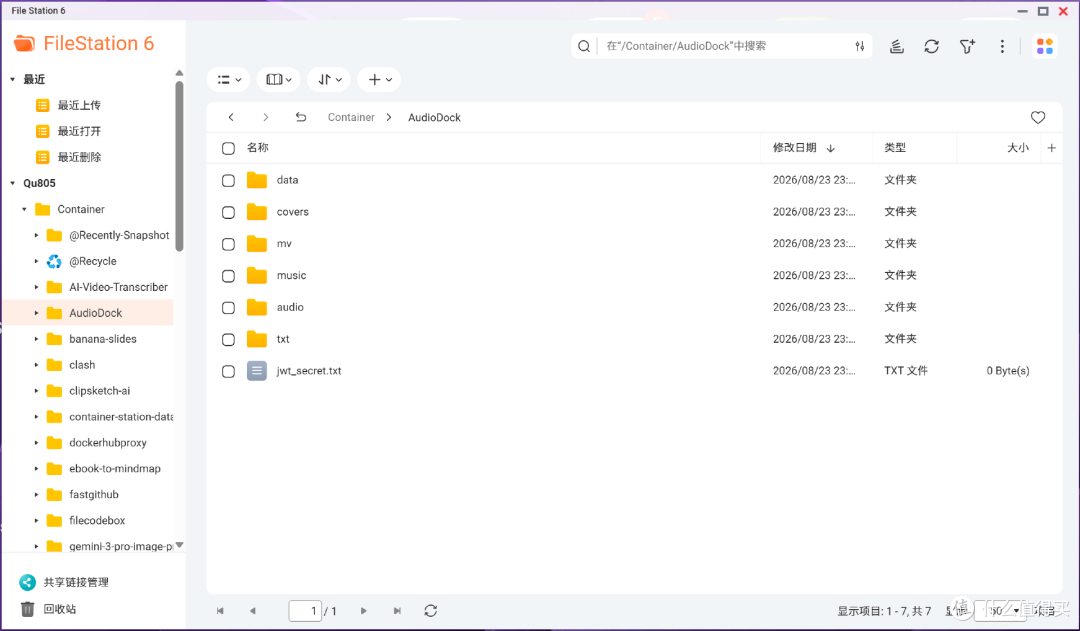Open the list view mode dropdown

[229, 80]
